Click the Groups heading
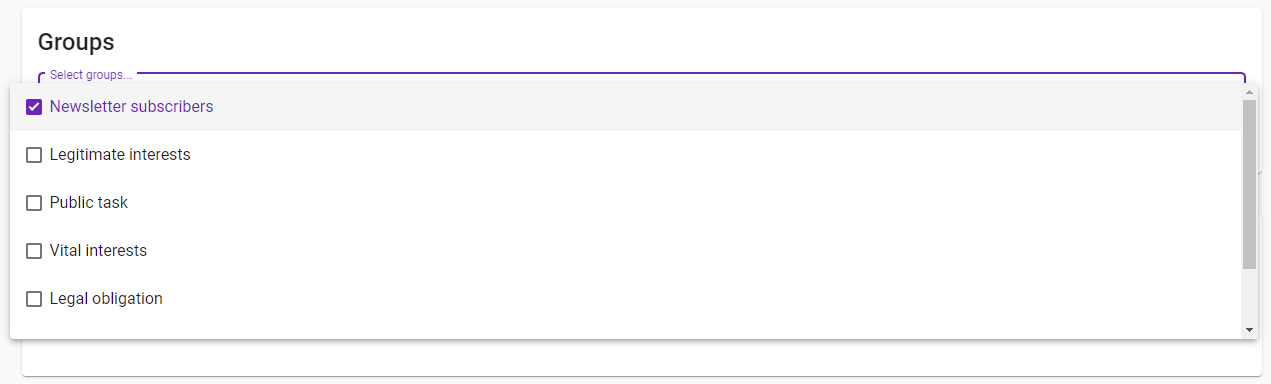The height and width of the screenshot is (384, 1271). (76, 42)
